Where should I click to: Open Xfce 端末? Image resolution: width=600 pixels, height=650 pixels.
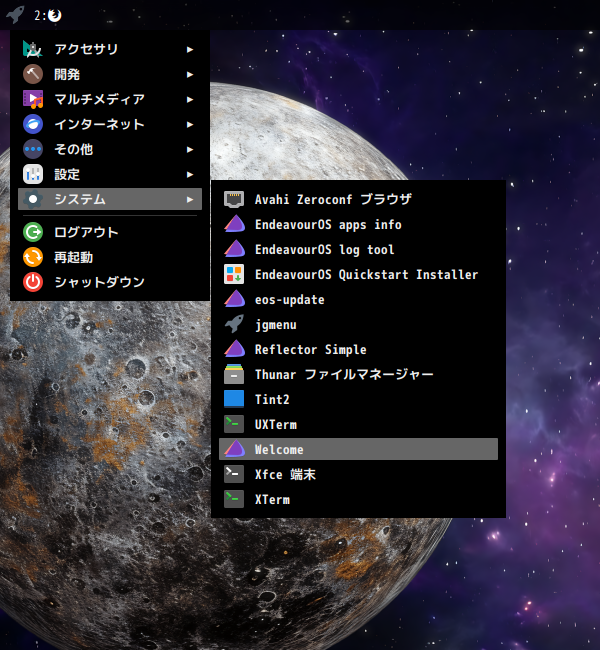tap(358, 474)
